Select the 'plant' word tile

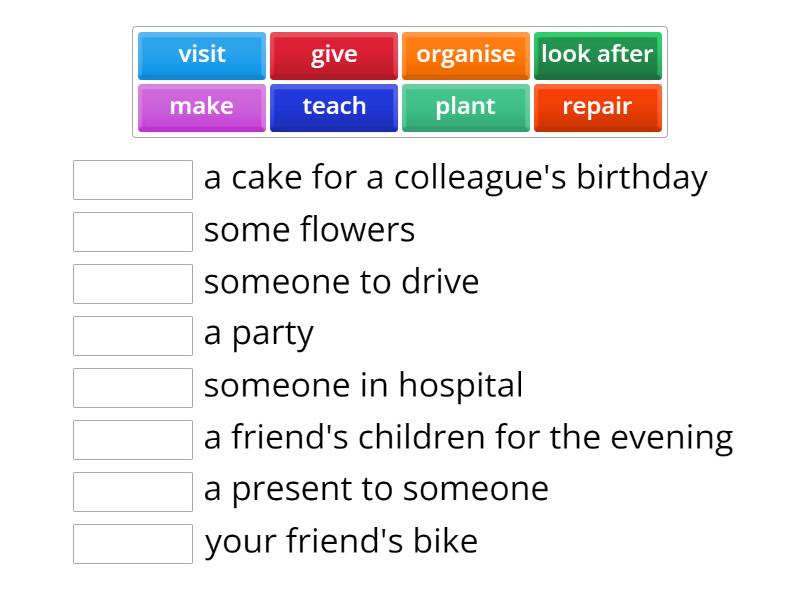[465, 107]
